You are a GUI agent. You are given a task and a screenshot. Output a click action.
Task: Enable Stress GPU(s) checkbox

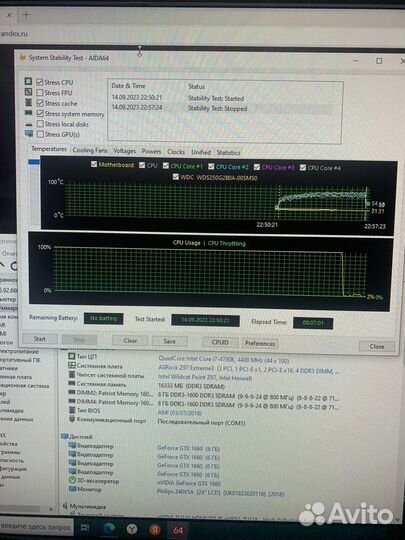click(40, 134)
